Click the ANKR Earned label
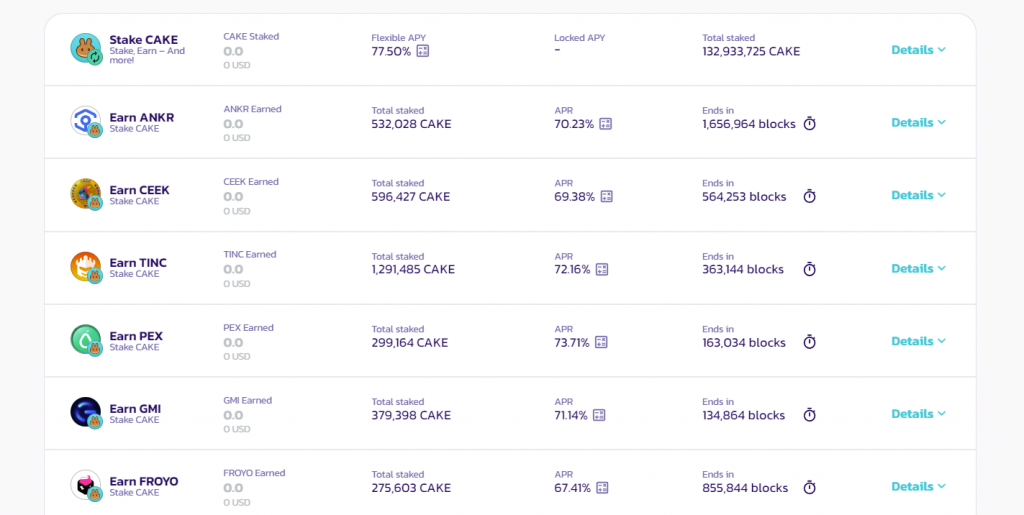1024x515 pixels. pyautogui.click(x=253, y=109)
